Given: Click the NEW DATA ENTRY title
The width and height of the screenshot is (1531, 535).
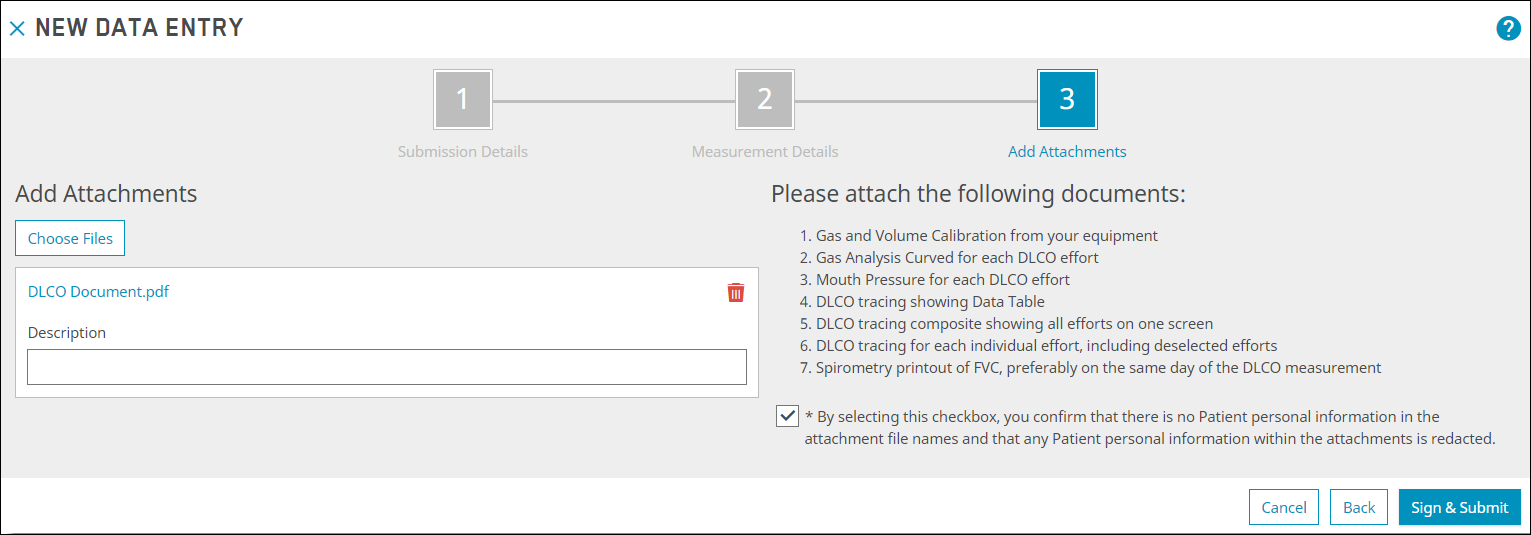Looking at the screenshot, I should click(x=139, y=28).
